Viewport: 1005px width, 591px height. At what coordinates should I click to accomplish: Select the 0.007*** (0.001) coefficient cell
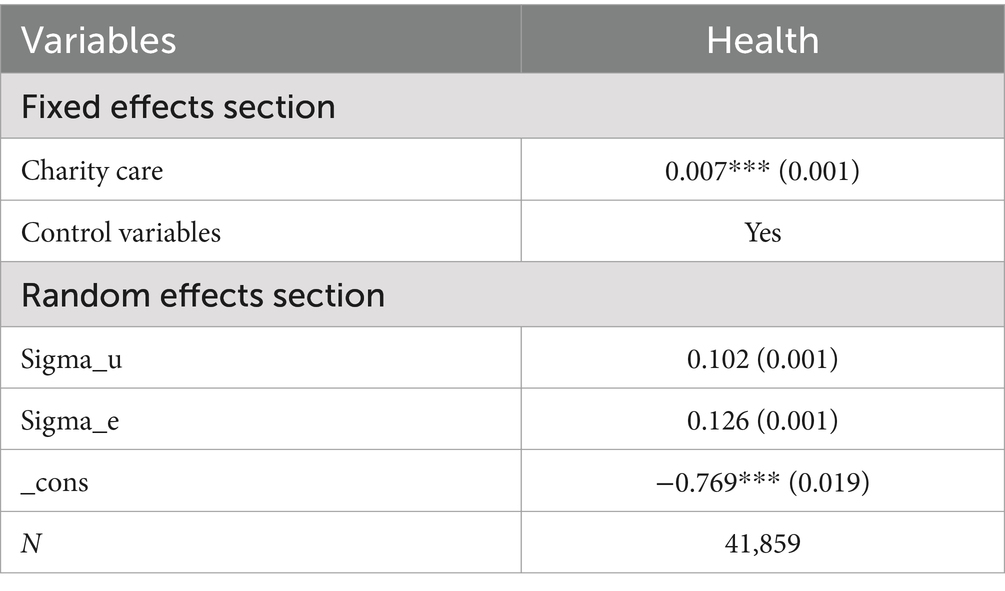(763, 171)
